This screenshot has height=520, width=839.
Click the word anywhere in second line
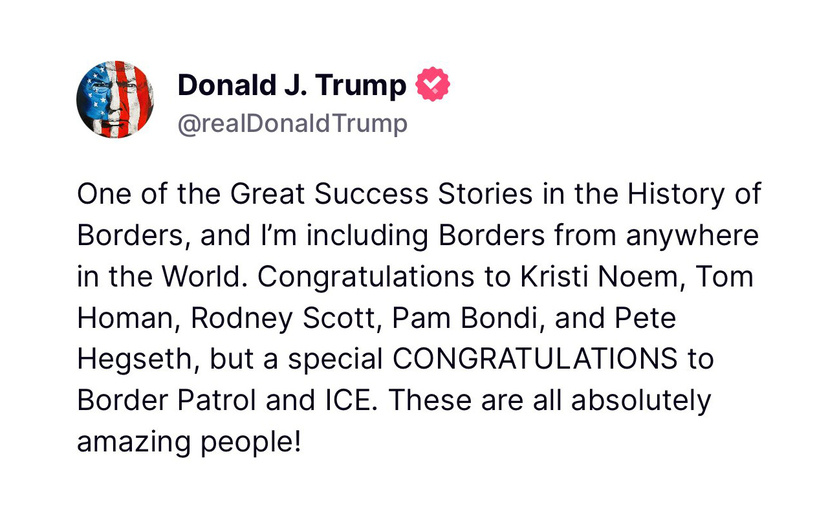click(692, 236)
